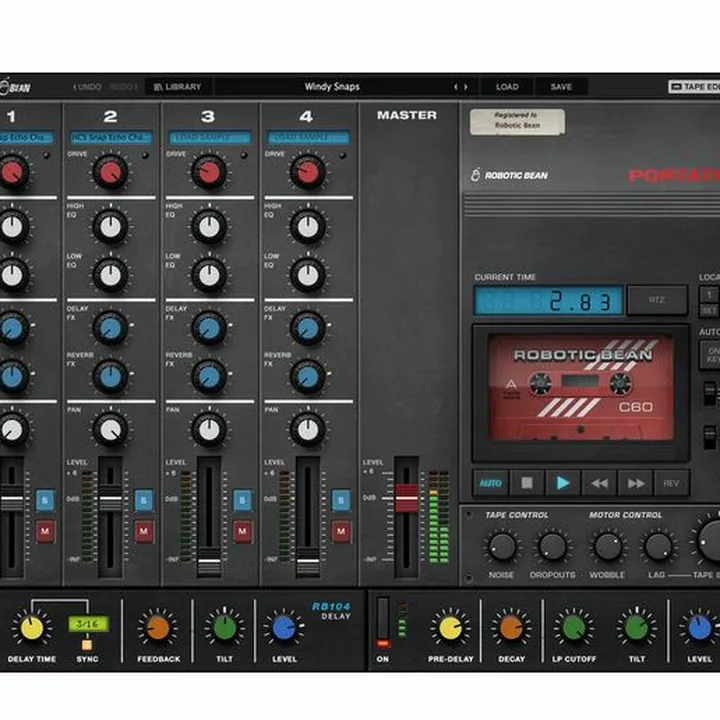Viewport: 720px width, 720px height.
Task: Click channel 2 High EQ knob
Action: coord(110,226)
